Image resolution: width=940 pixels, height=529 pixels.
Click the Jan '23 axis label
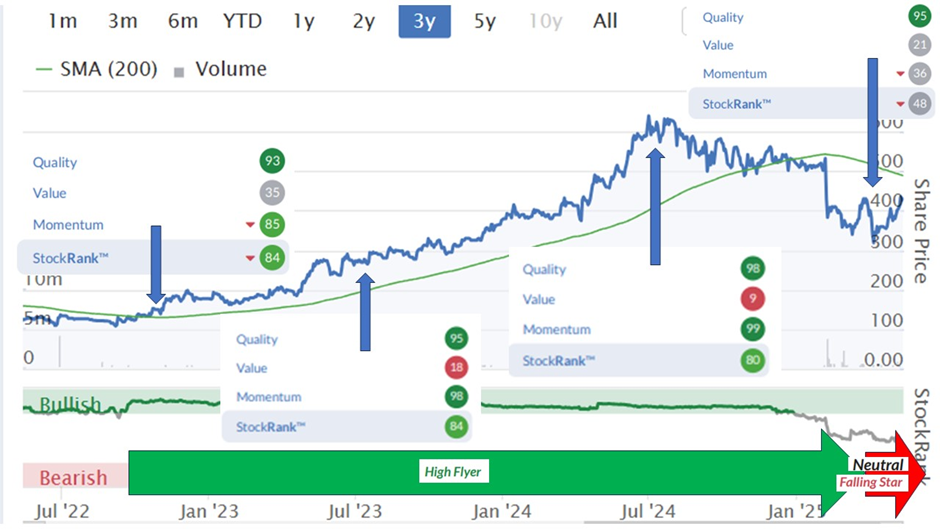209,512
